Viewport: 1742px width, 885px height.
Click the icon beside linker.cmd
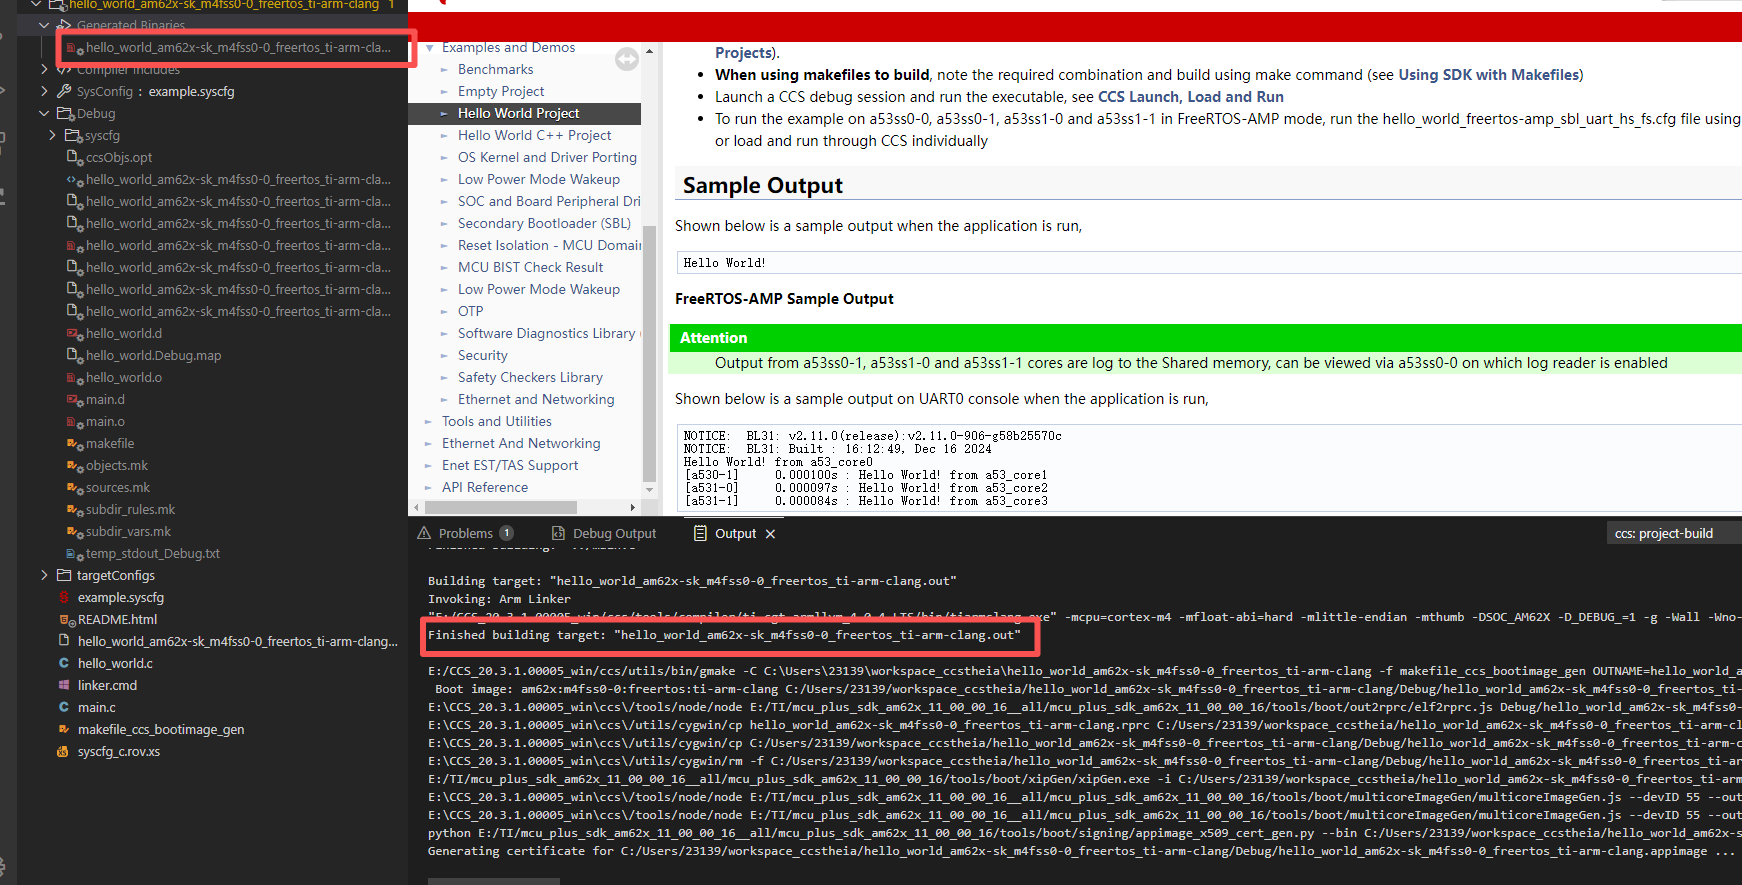(65, 685)
